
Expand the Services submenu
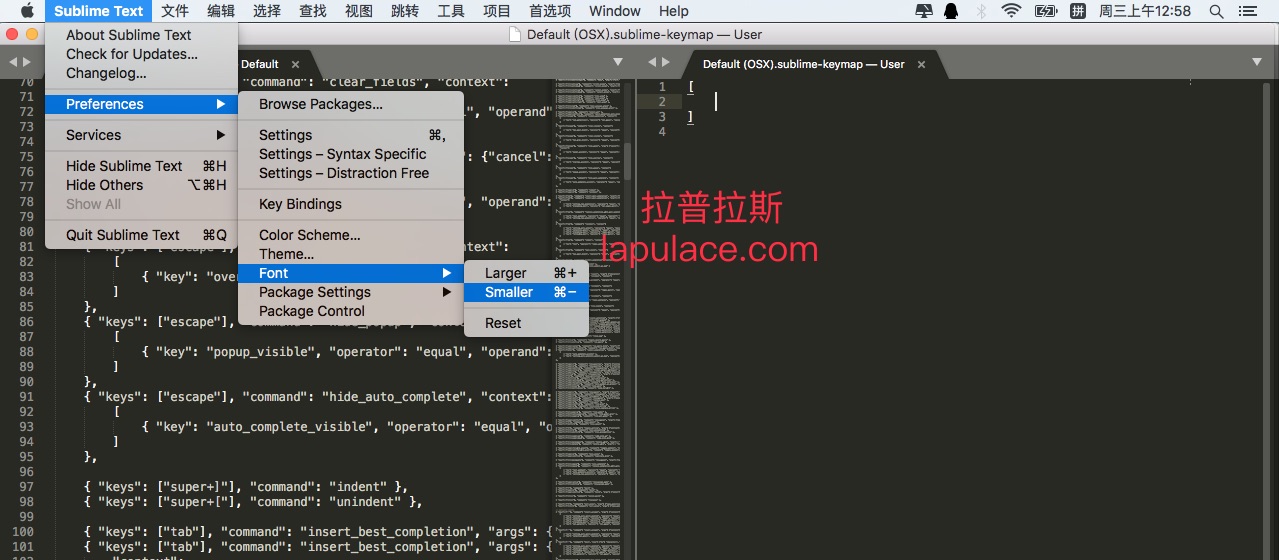[x=141, y=135]
